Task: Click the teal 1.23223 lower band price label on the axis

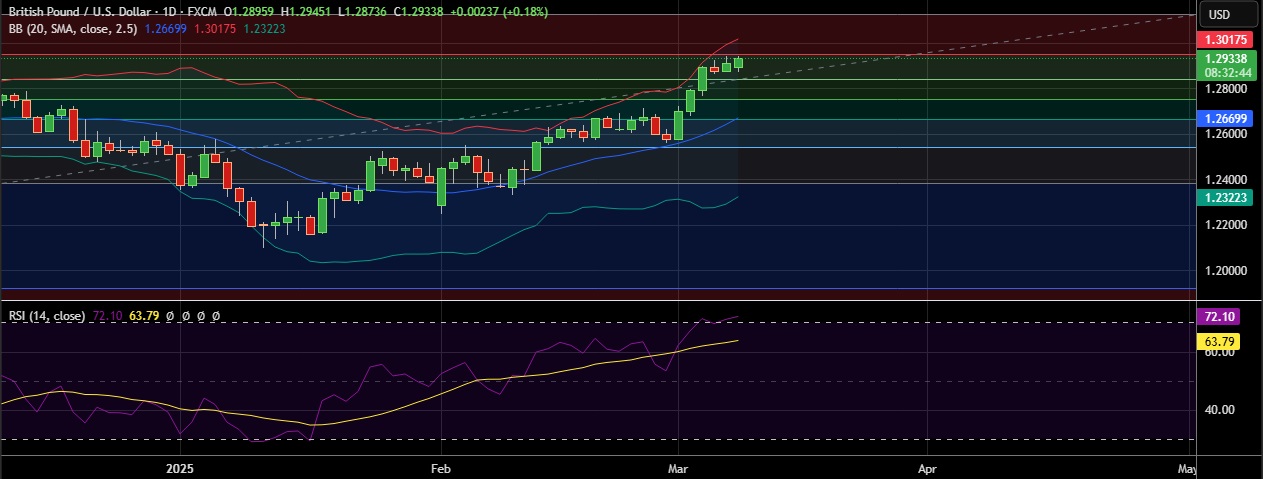Action: pyautogui.click(x=1226, y=198)
